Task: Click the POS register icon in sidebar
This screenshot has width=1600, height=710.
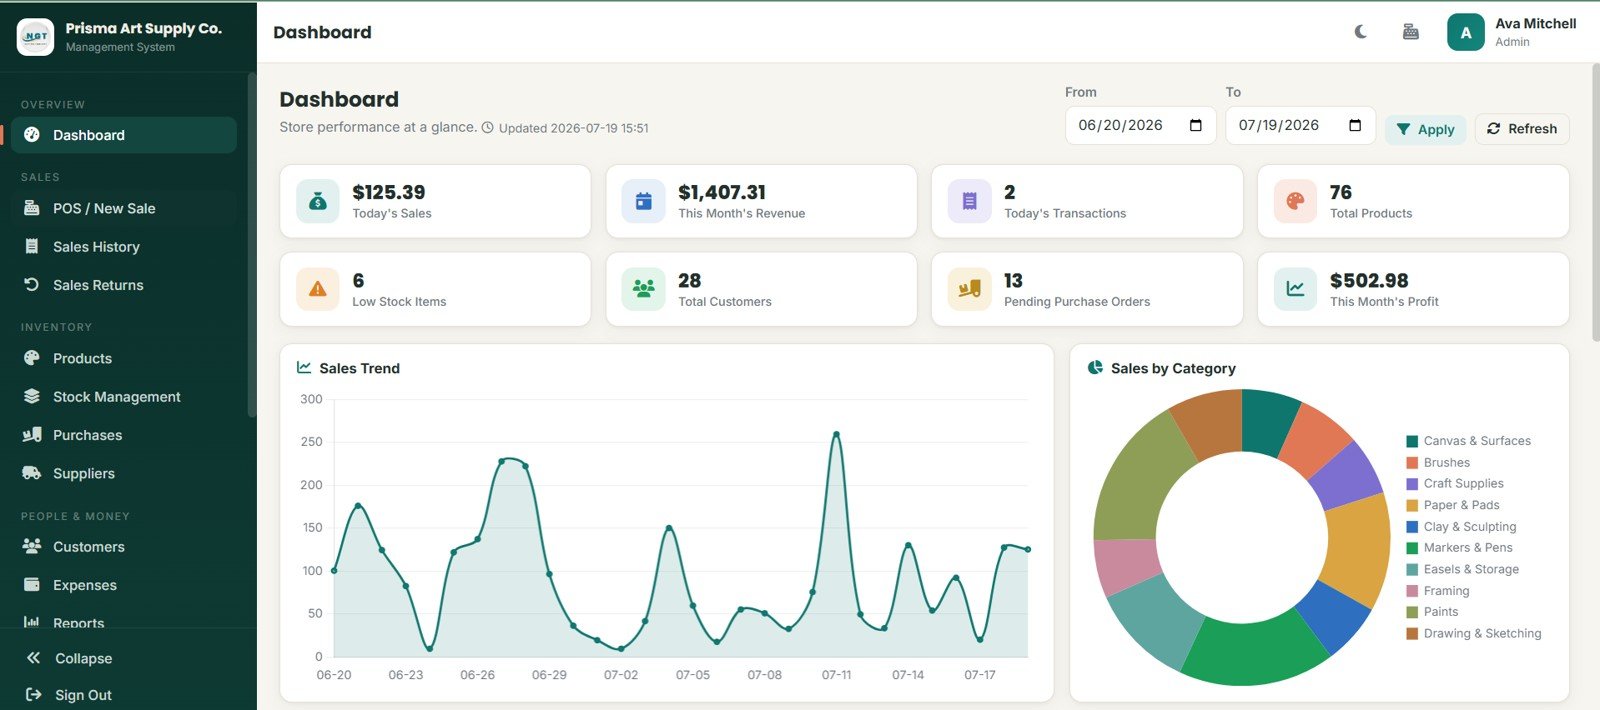Action: pos(32,208)
